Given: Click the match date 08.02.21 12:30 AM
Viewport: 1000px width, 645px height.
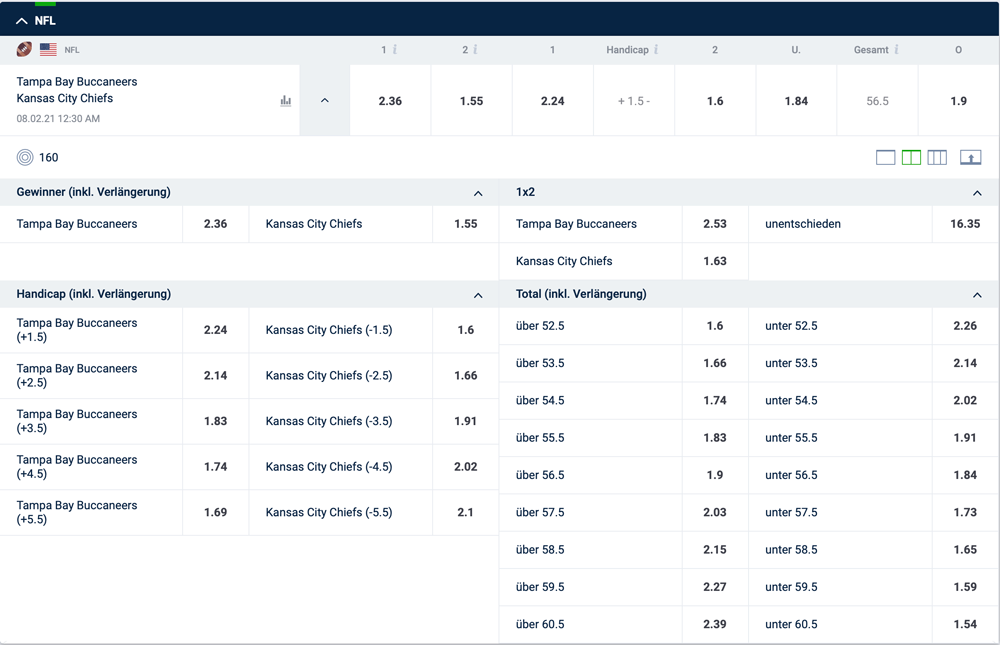Looking at the screenshot, I should point(58,119).
